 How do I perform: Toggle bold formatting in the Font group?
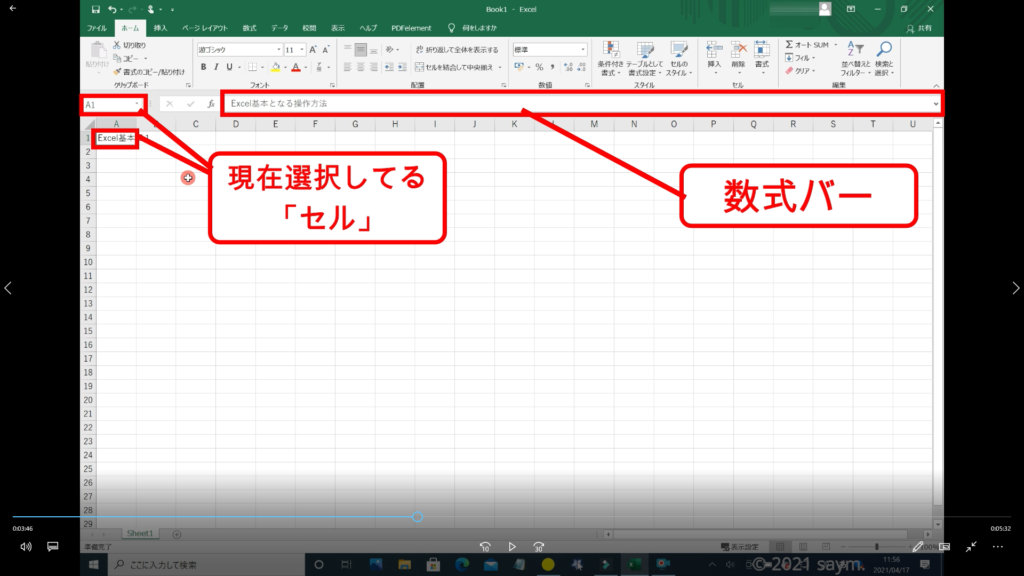click(203, 67)
